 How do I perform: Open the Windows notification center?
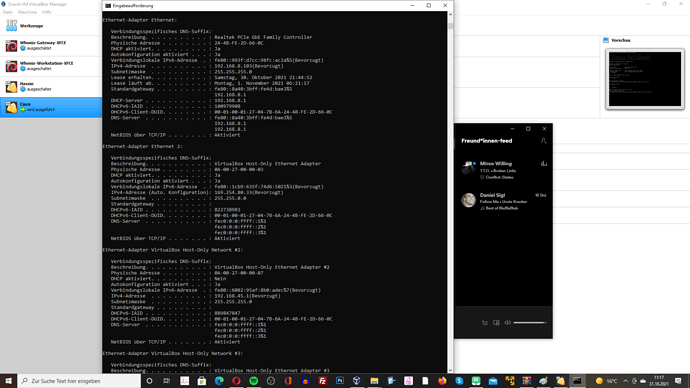678,381
